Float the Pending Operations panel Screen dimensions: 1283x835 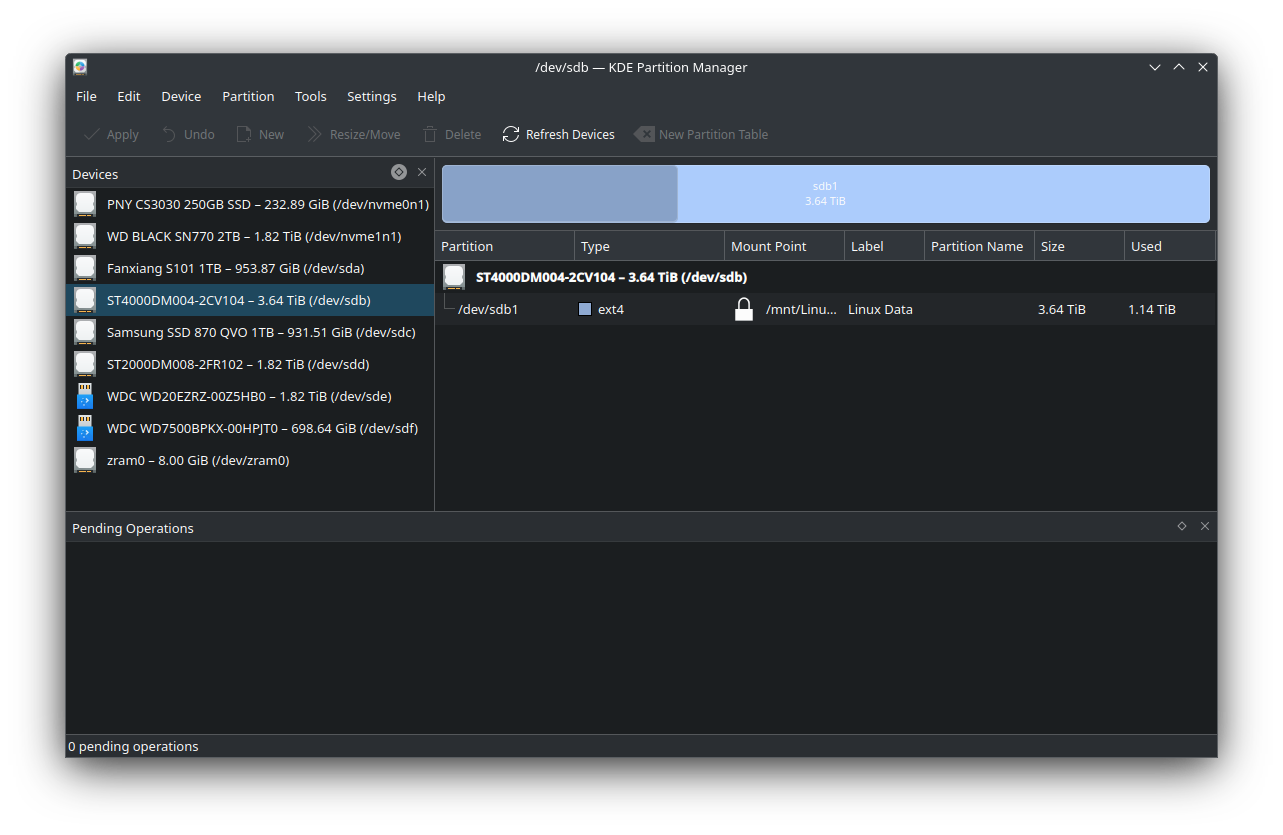coord(1182,526)
